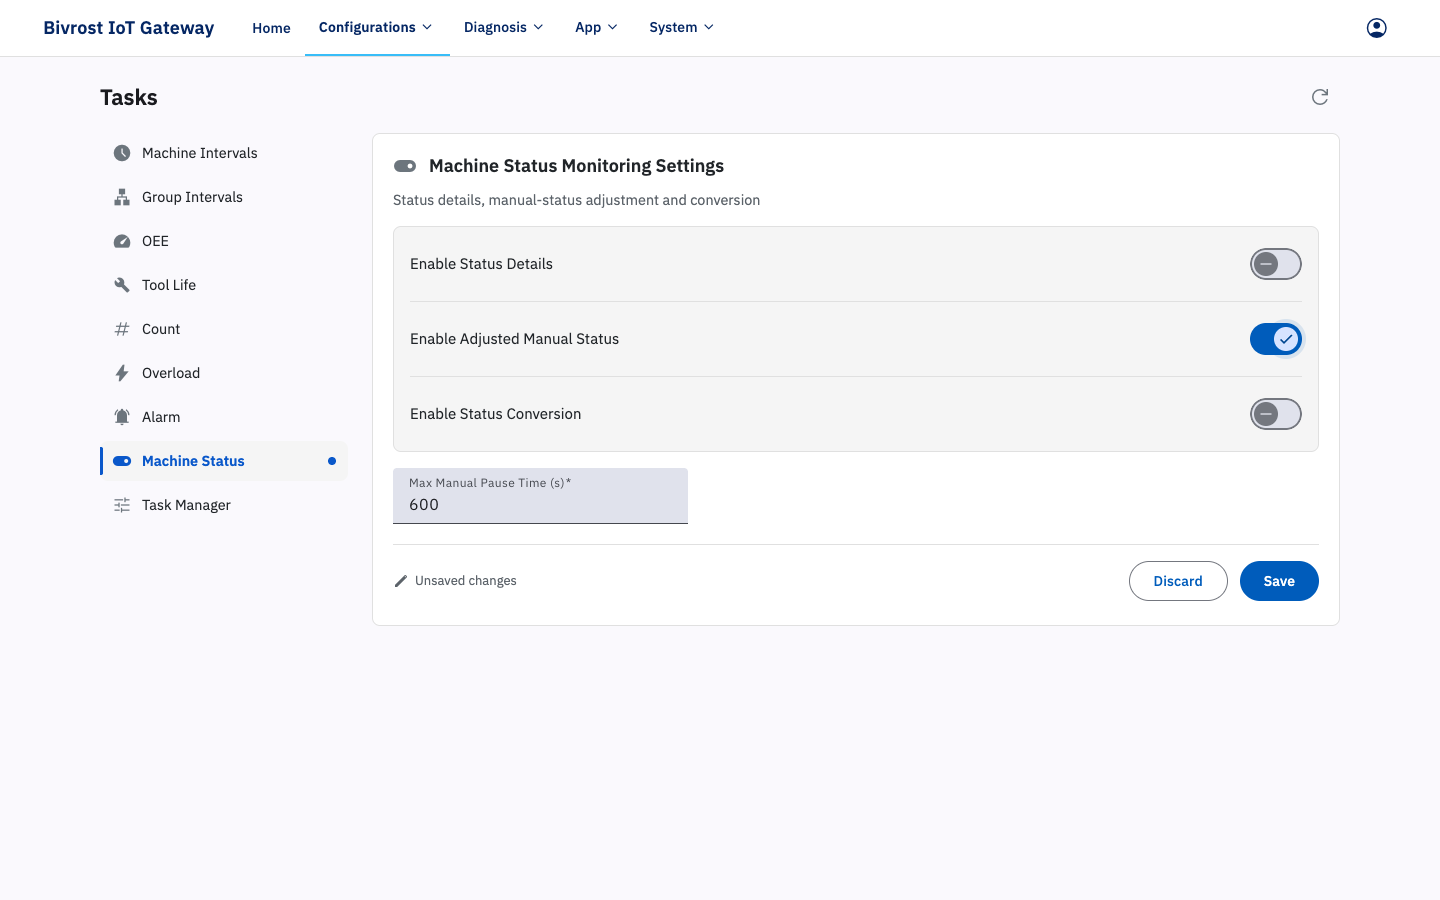Image resolution: width=1440 pixels, height=900 pixels.
Task: Click the Machine Status toggle icon in sidebar
Action: tap(122, 461)
